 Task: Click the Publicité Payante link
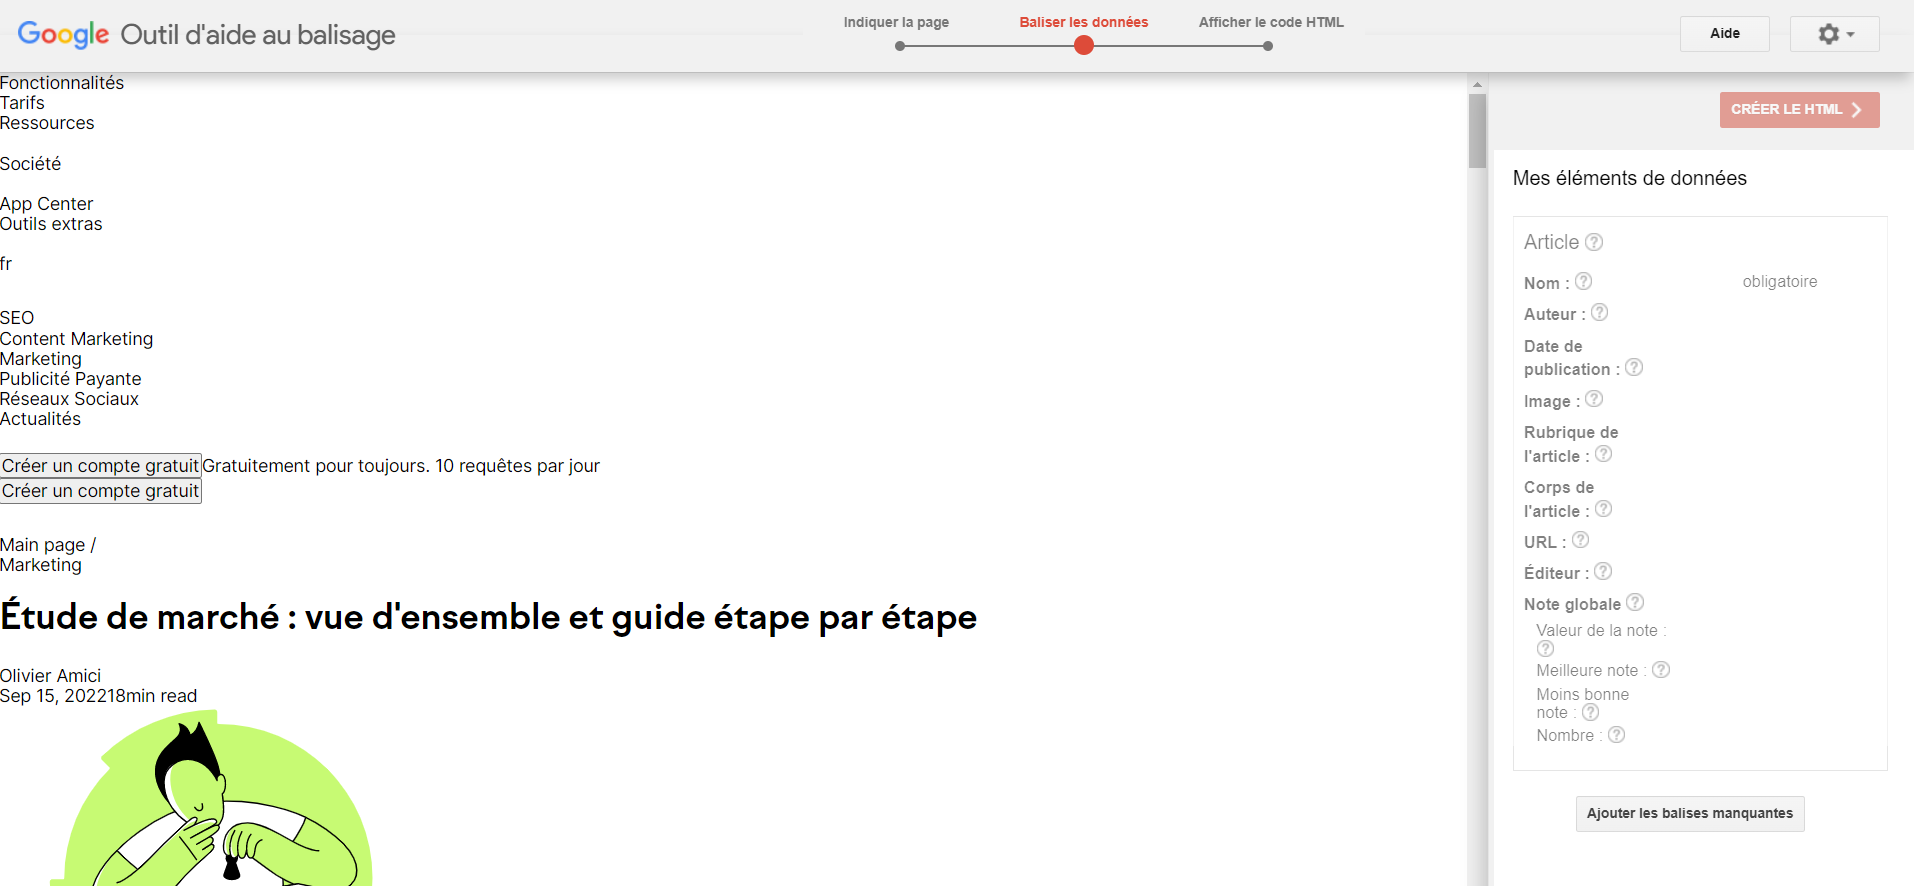70,379
